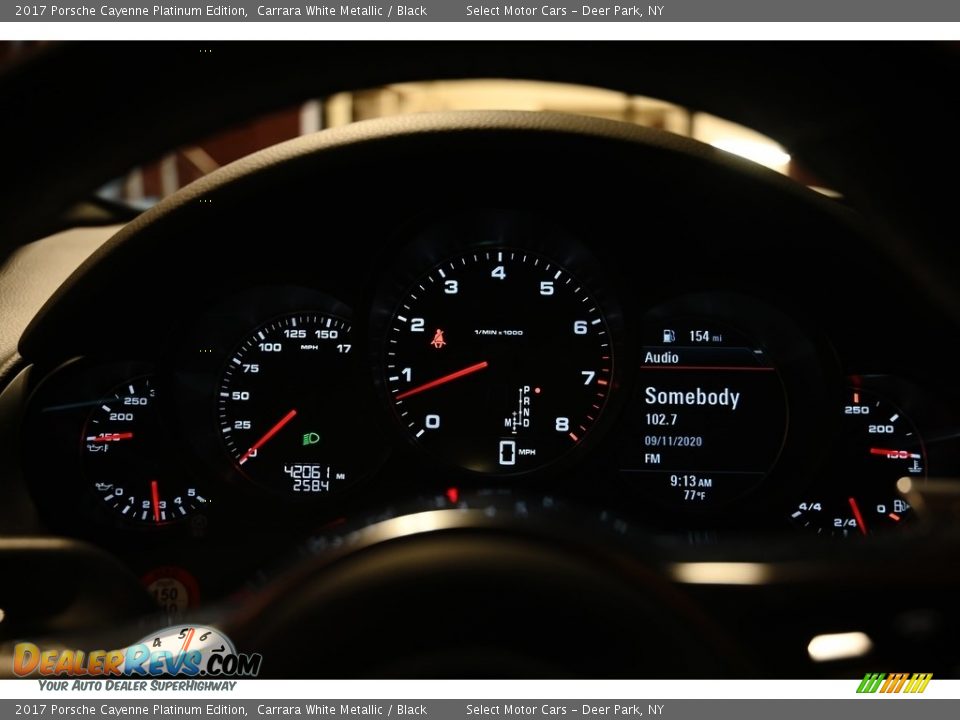Click the oil pressure can icon

pos(104,487)
